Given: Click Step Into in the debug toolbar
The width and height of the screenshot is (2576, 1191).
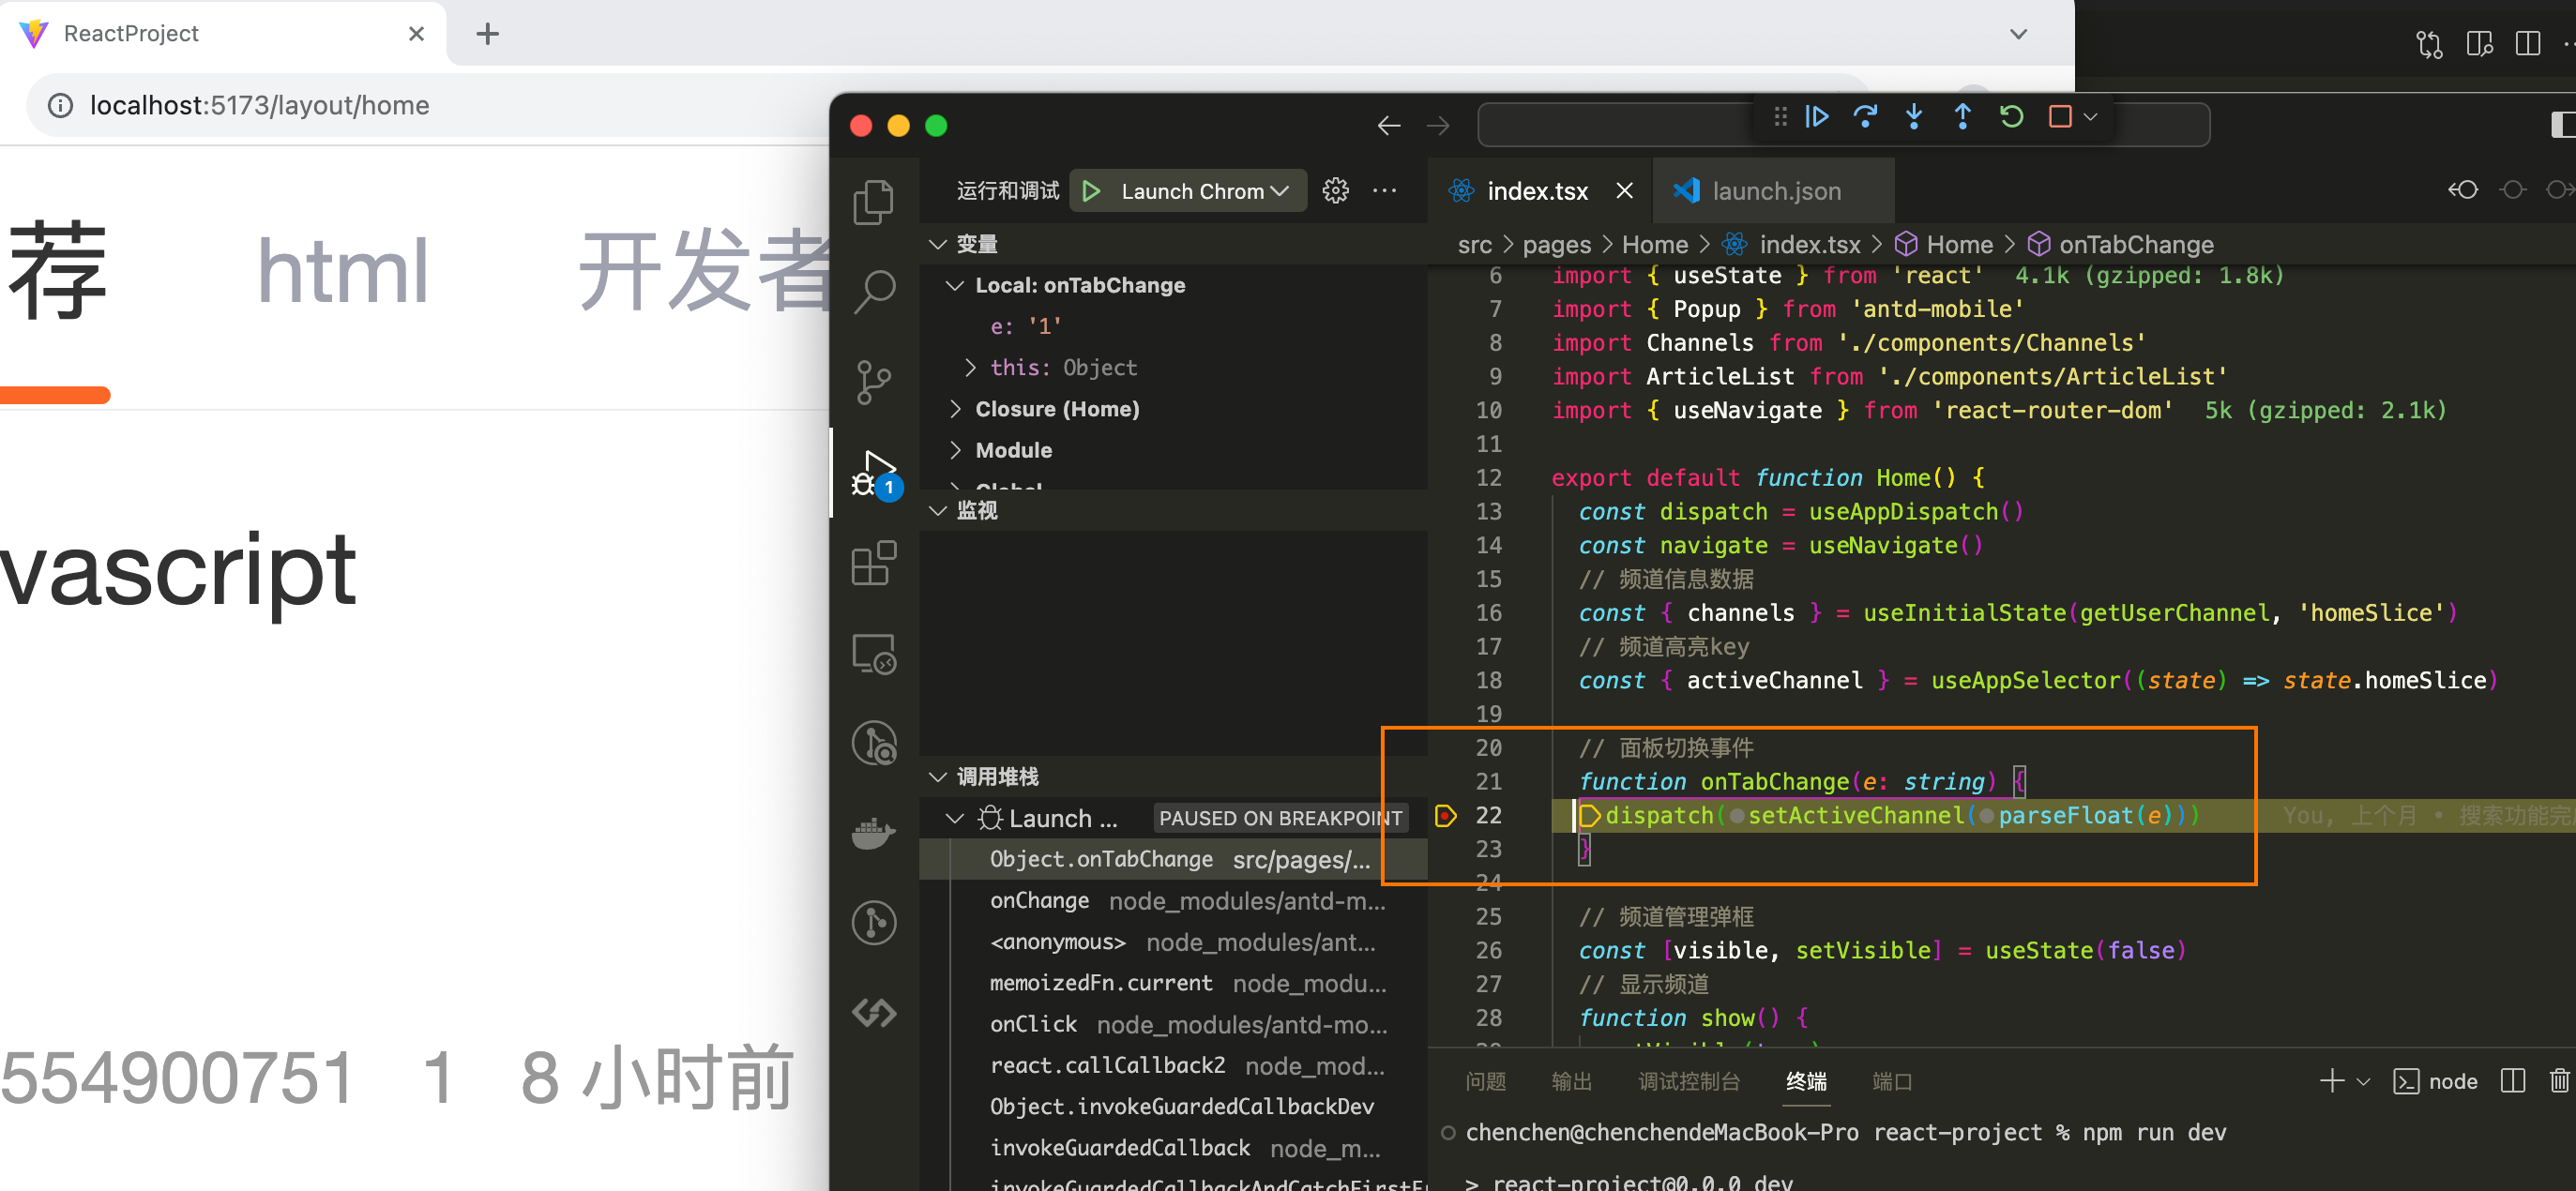Looking at the screenshot, I should point(1914,117).
